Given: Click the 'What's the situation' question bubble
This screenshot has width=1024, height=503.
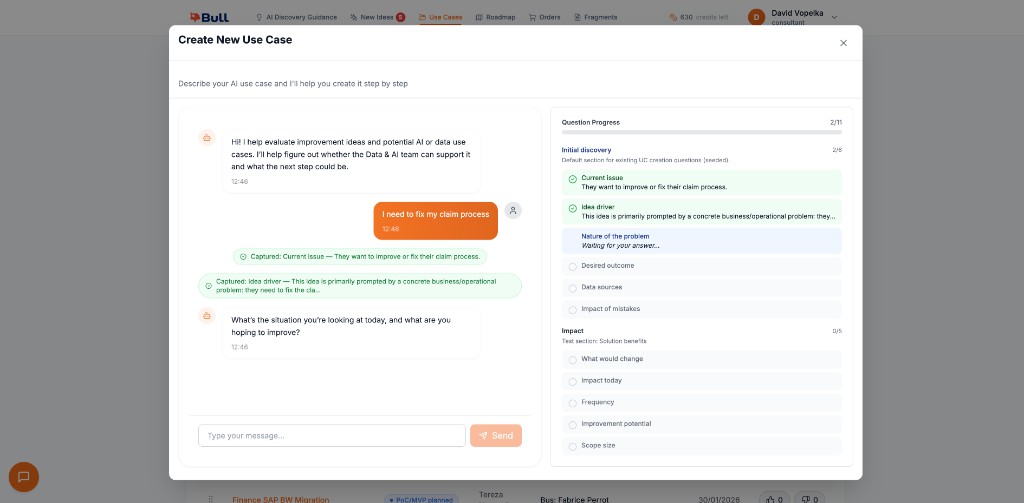Looking at the screenshot, I should [x=351, y=333].
